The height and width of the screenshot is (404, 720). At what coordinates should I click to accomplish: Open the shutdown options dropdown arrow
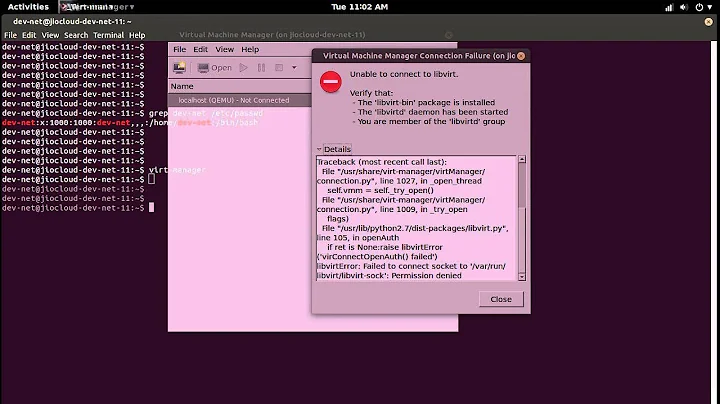(294, 67)
